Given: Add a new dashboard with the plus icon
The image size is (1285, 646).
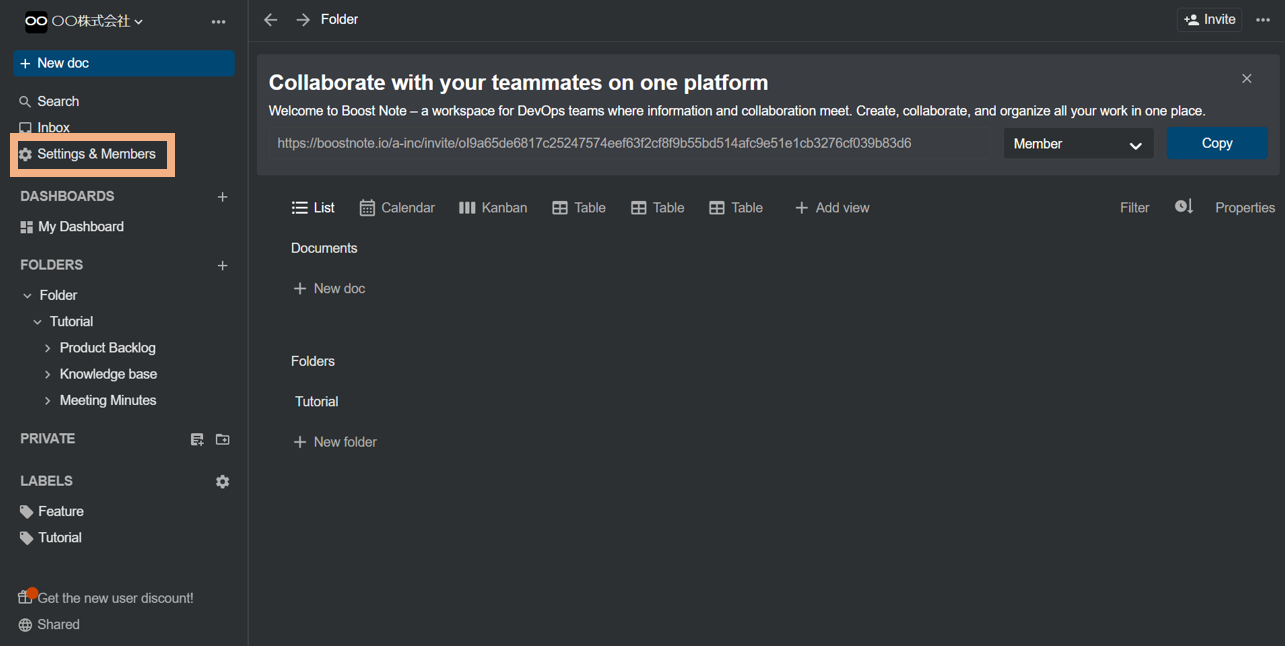Looking at the screenshot, I should pos(223,197).
